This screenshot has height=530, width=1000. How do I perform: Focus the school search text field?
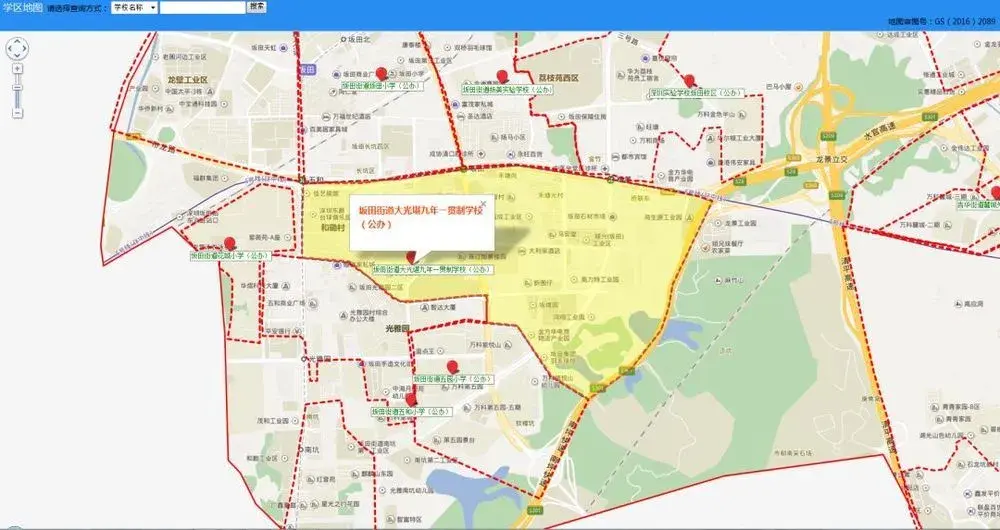[202, 8]
